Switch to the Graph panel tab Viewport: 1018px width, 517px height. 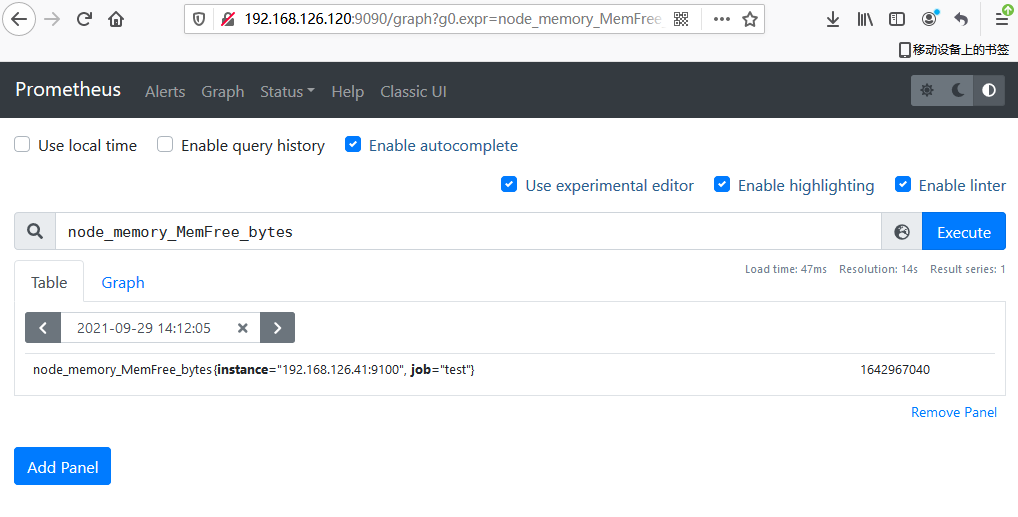123,283
